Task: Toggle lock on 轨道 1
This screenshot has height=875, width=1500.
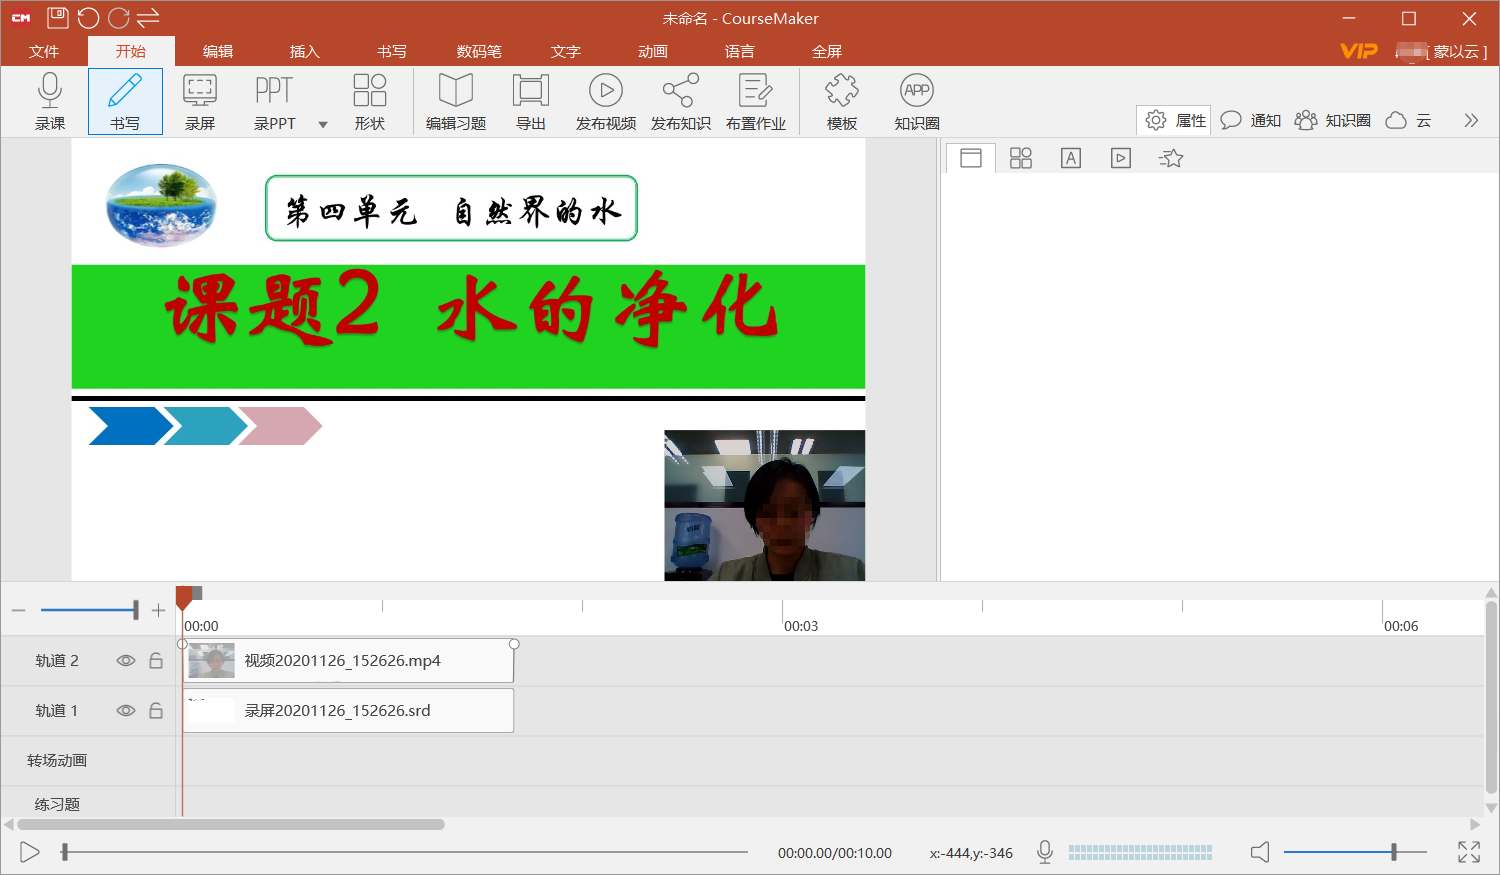Action: [x=156, y=711]
